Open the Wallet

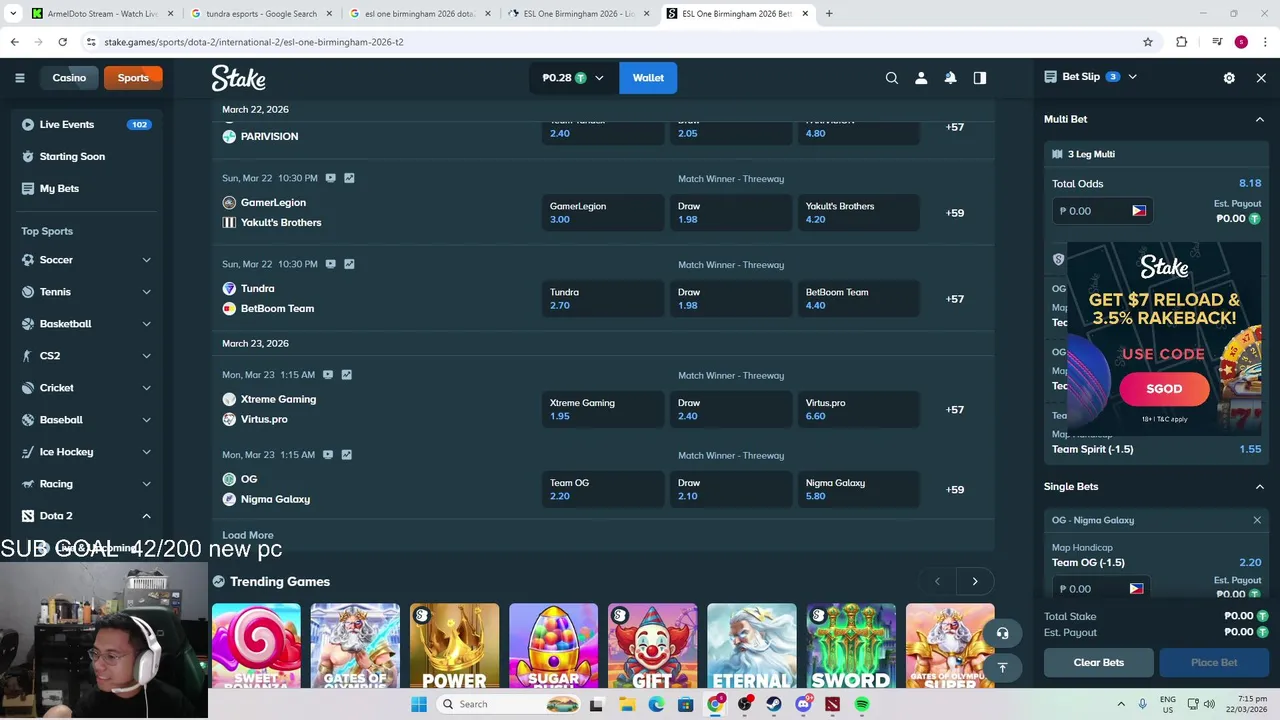click(x=648, y=78)
